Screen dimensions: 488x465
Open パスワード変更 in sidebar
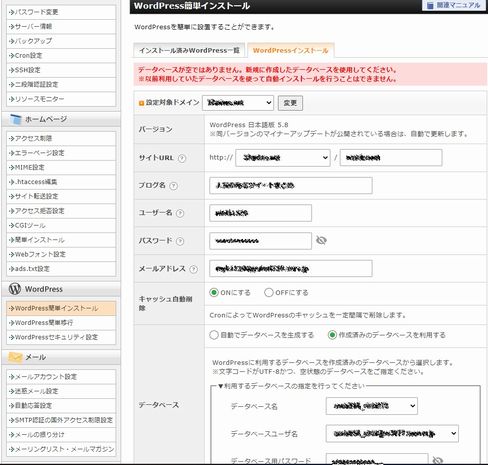tap(61, 12)
